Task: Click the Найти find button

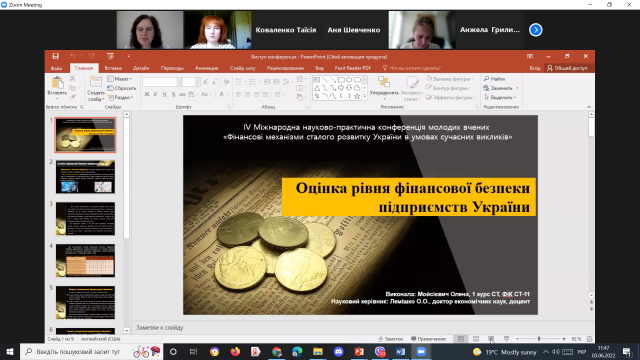Action: [495, 79]
